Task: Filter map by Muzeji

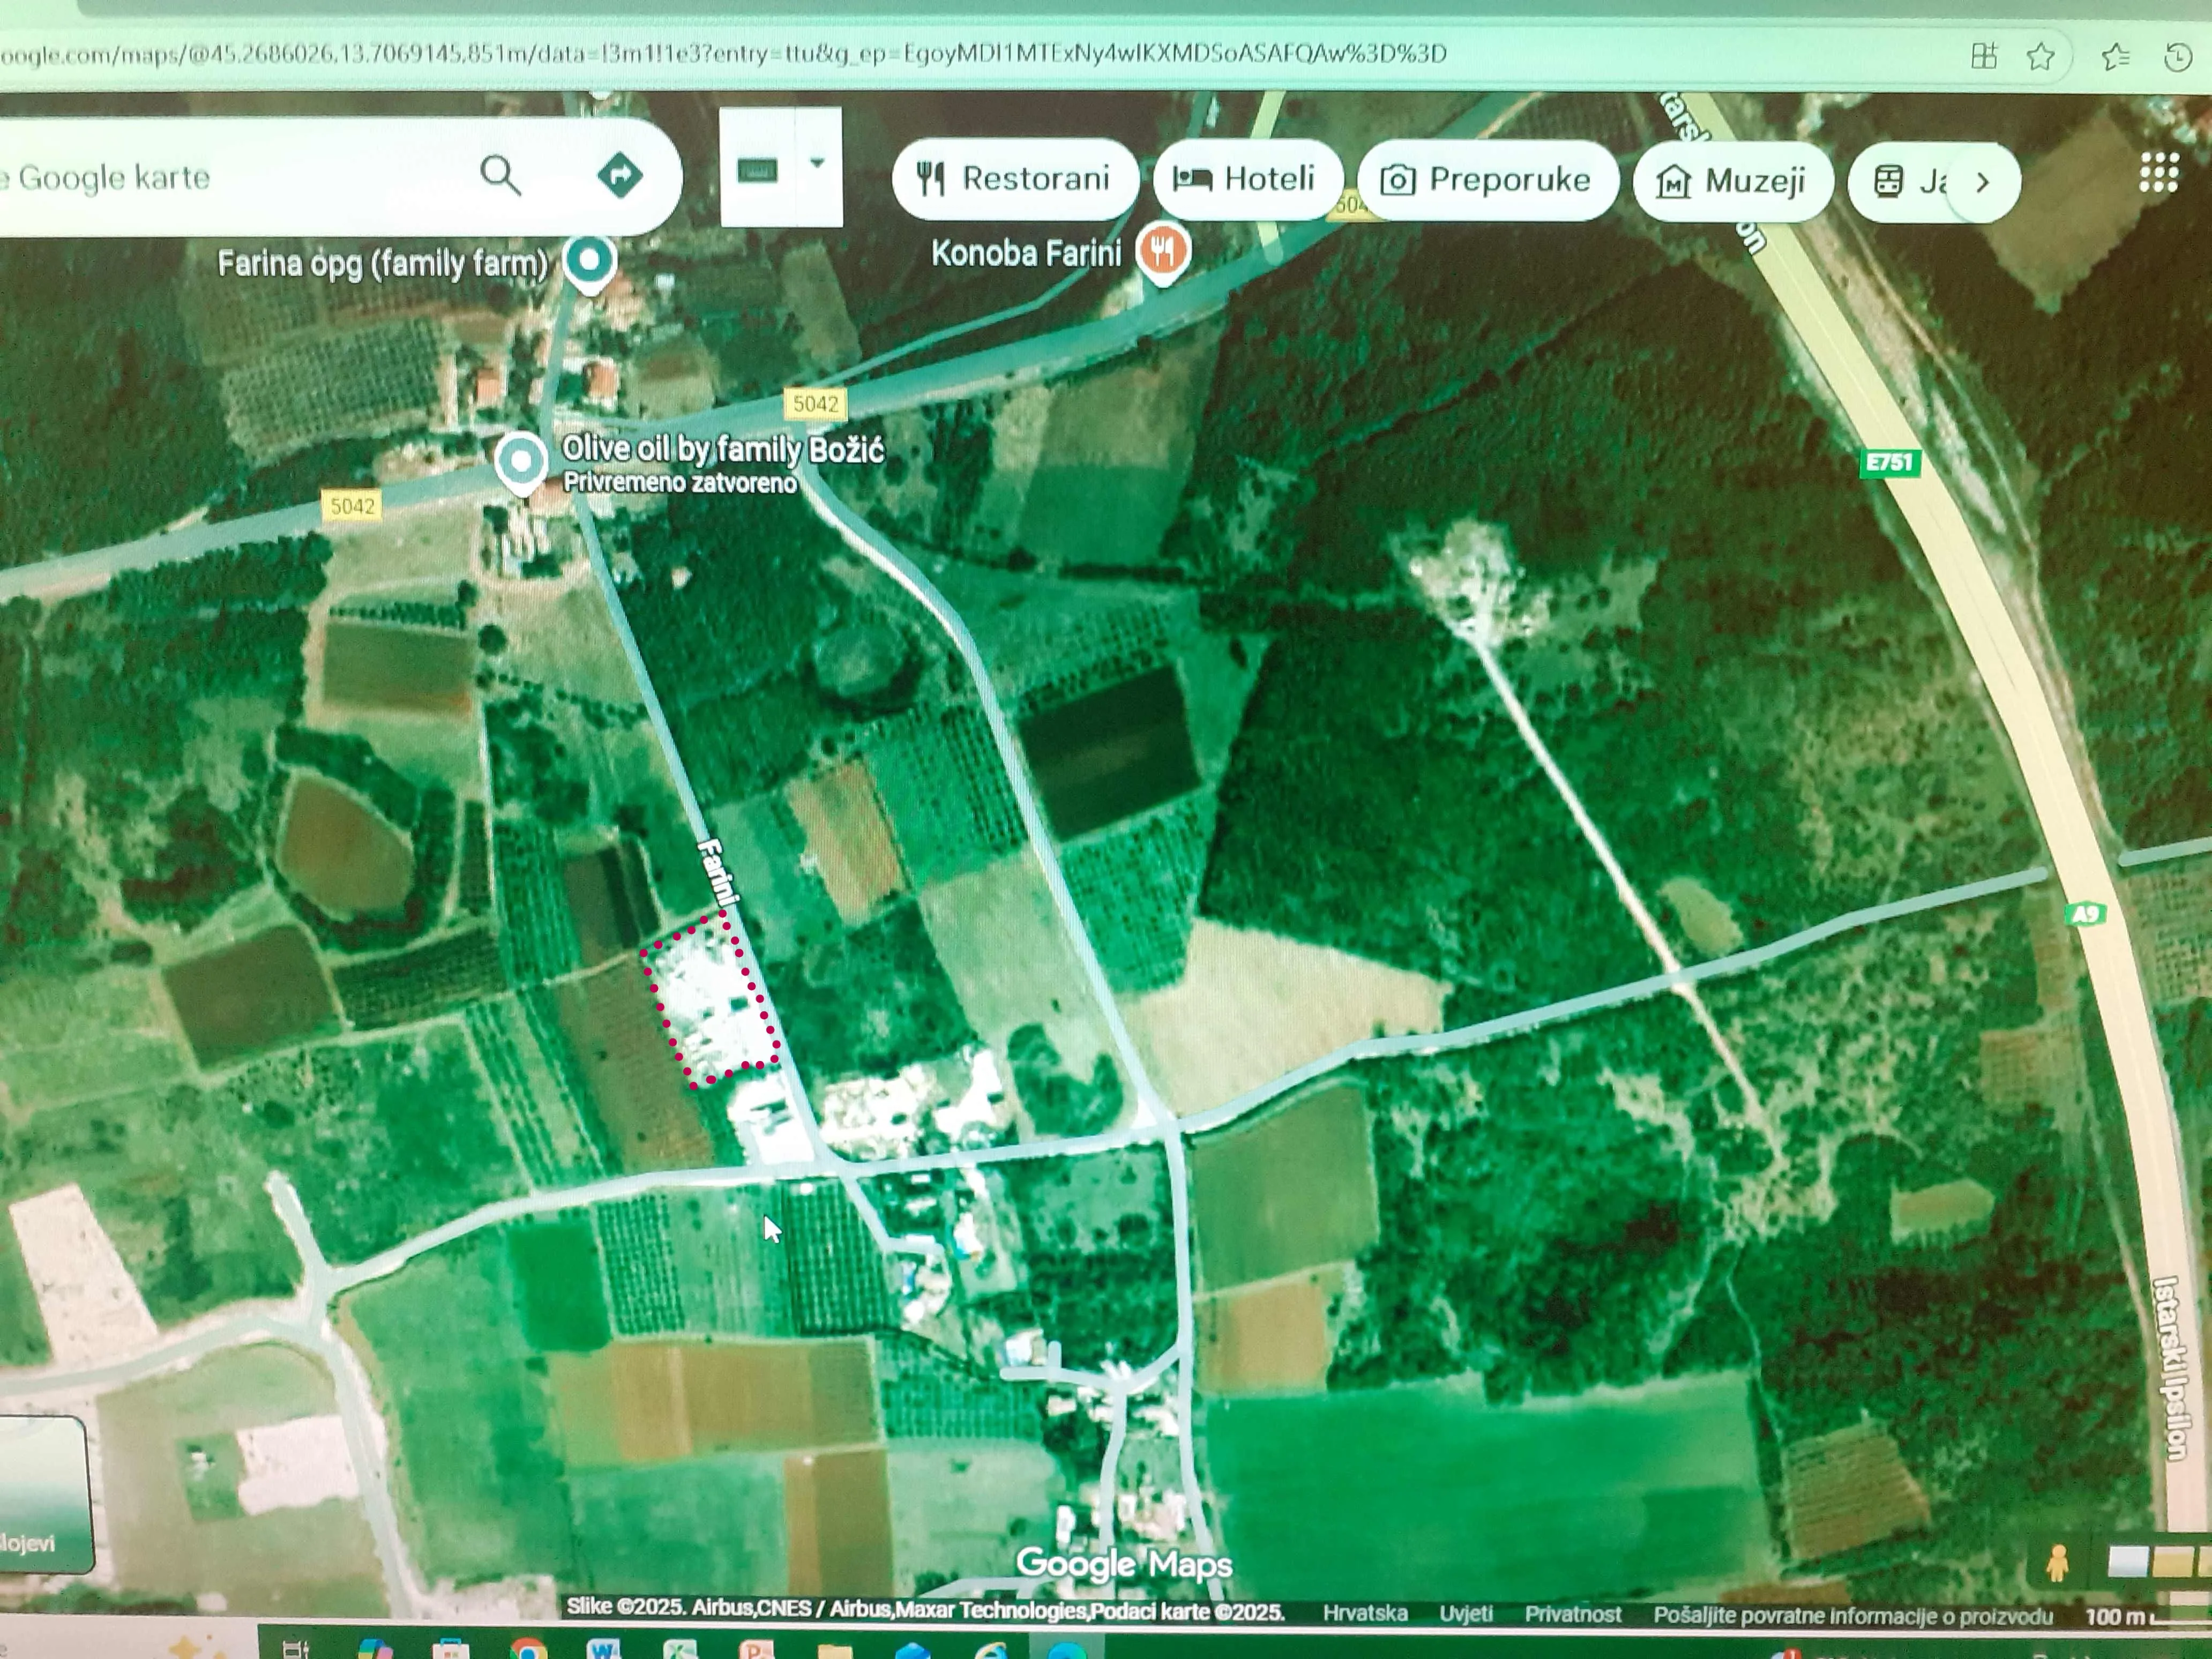Action: (1732, 181)
